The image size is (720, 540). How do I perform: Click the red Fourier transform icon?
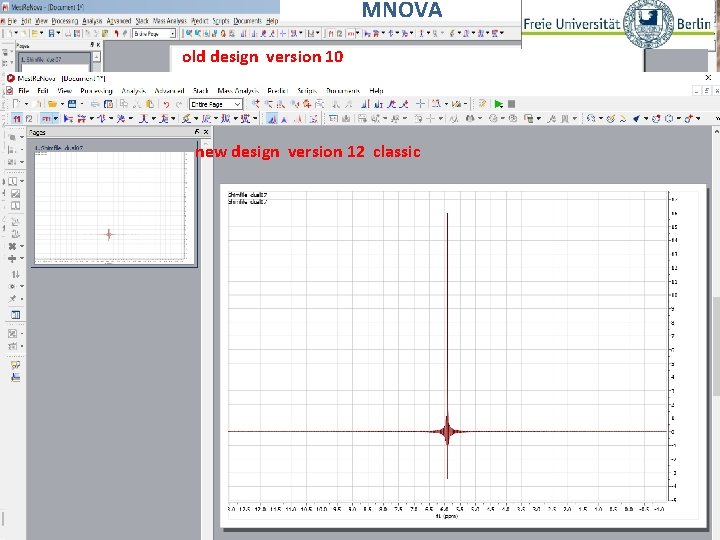pos(82,119)
